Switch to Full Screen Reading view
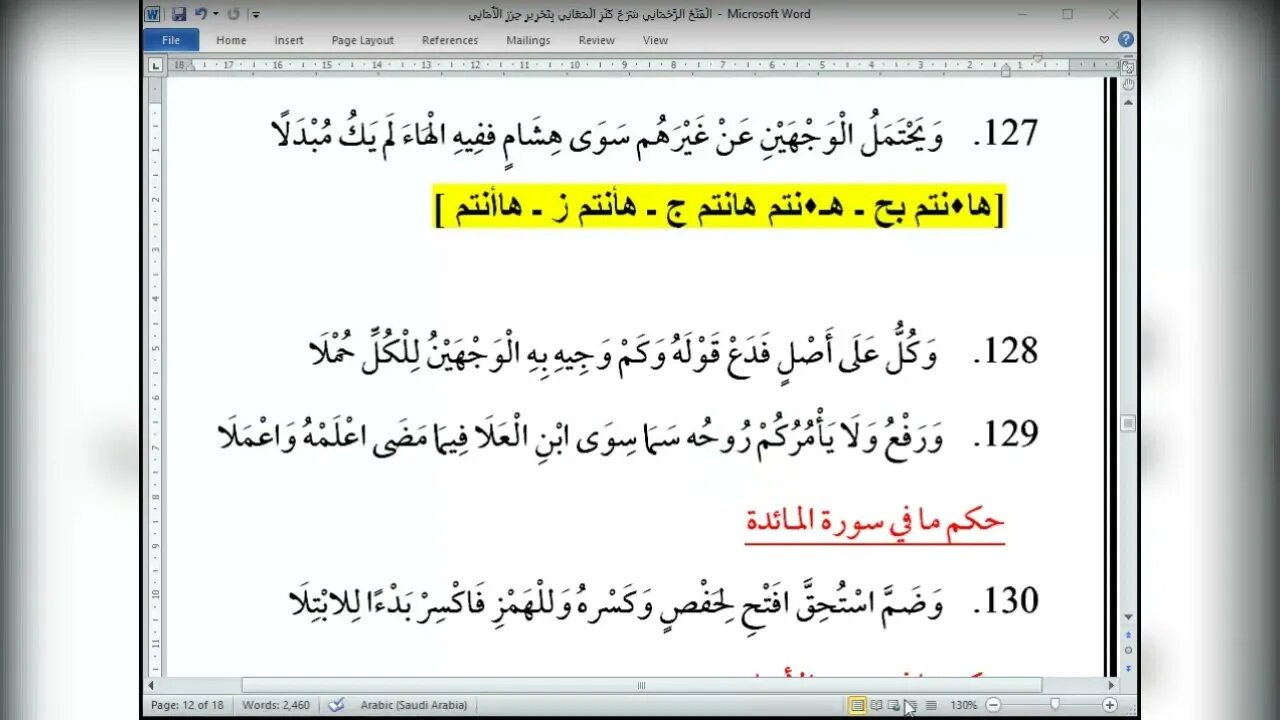 coord(876,705)
